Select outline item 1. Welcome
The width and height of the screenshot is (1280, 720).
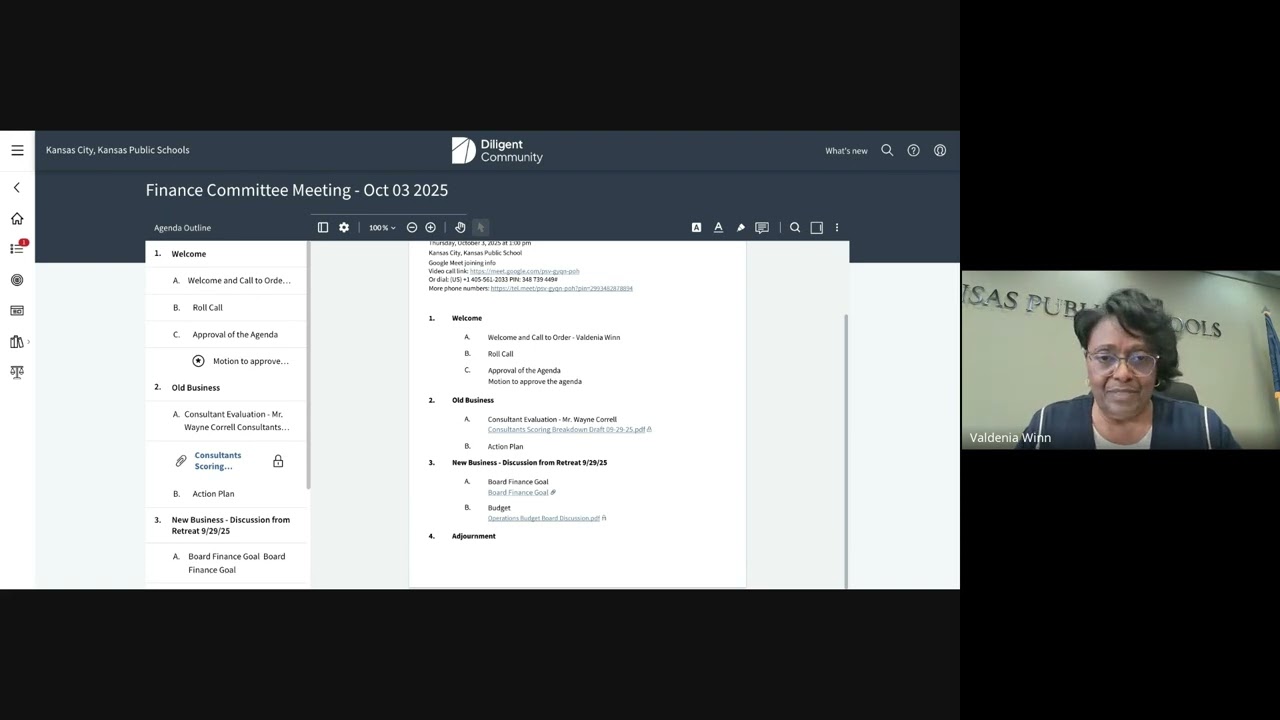tap(228, 254)
